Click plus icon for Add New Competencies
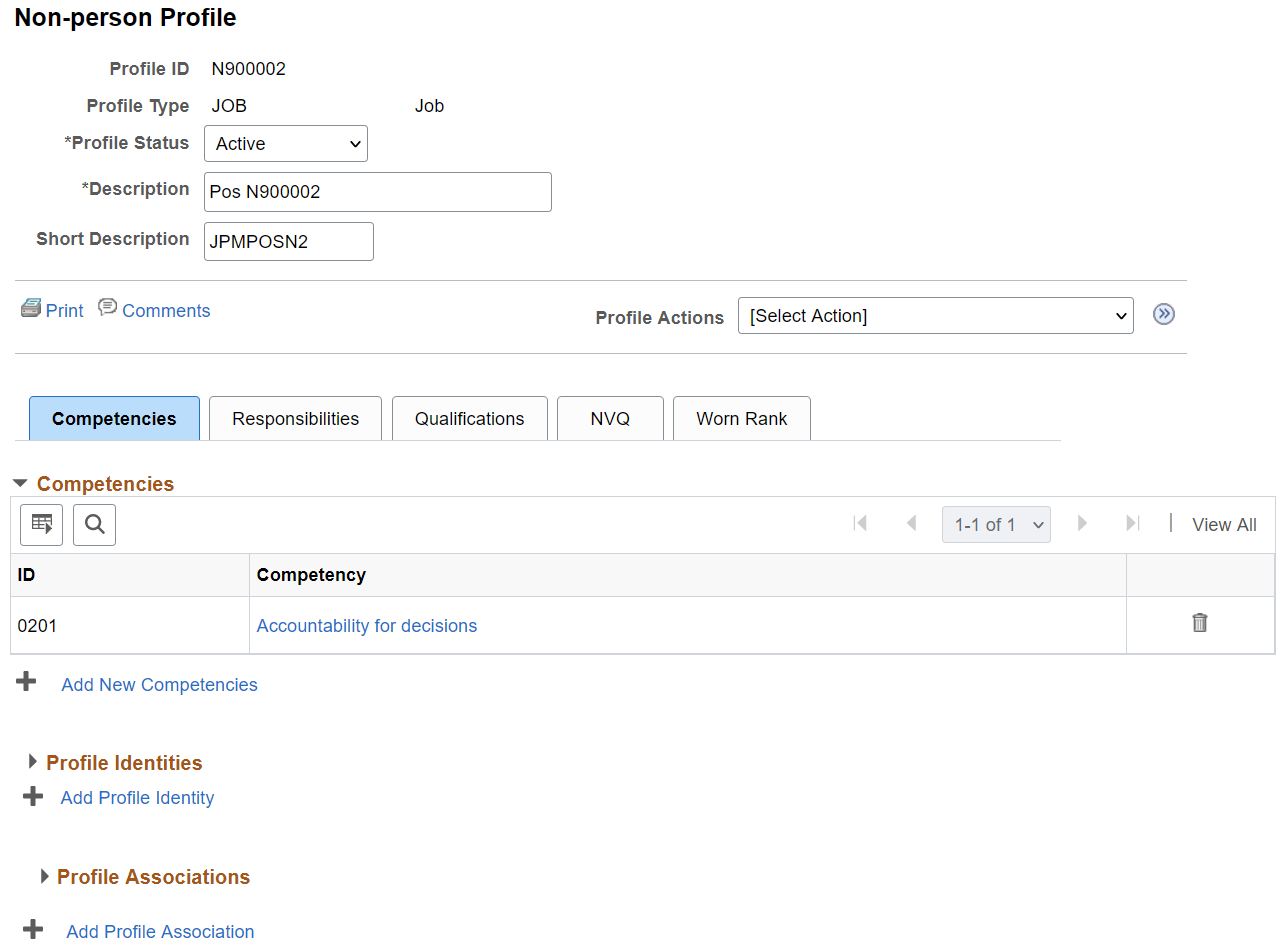 point(27,682)
